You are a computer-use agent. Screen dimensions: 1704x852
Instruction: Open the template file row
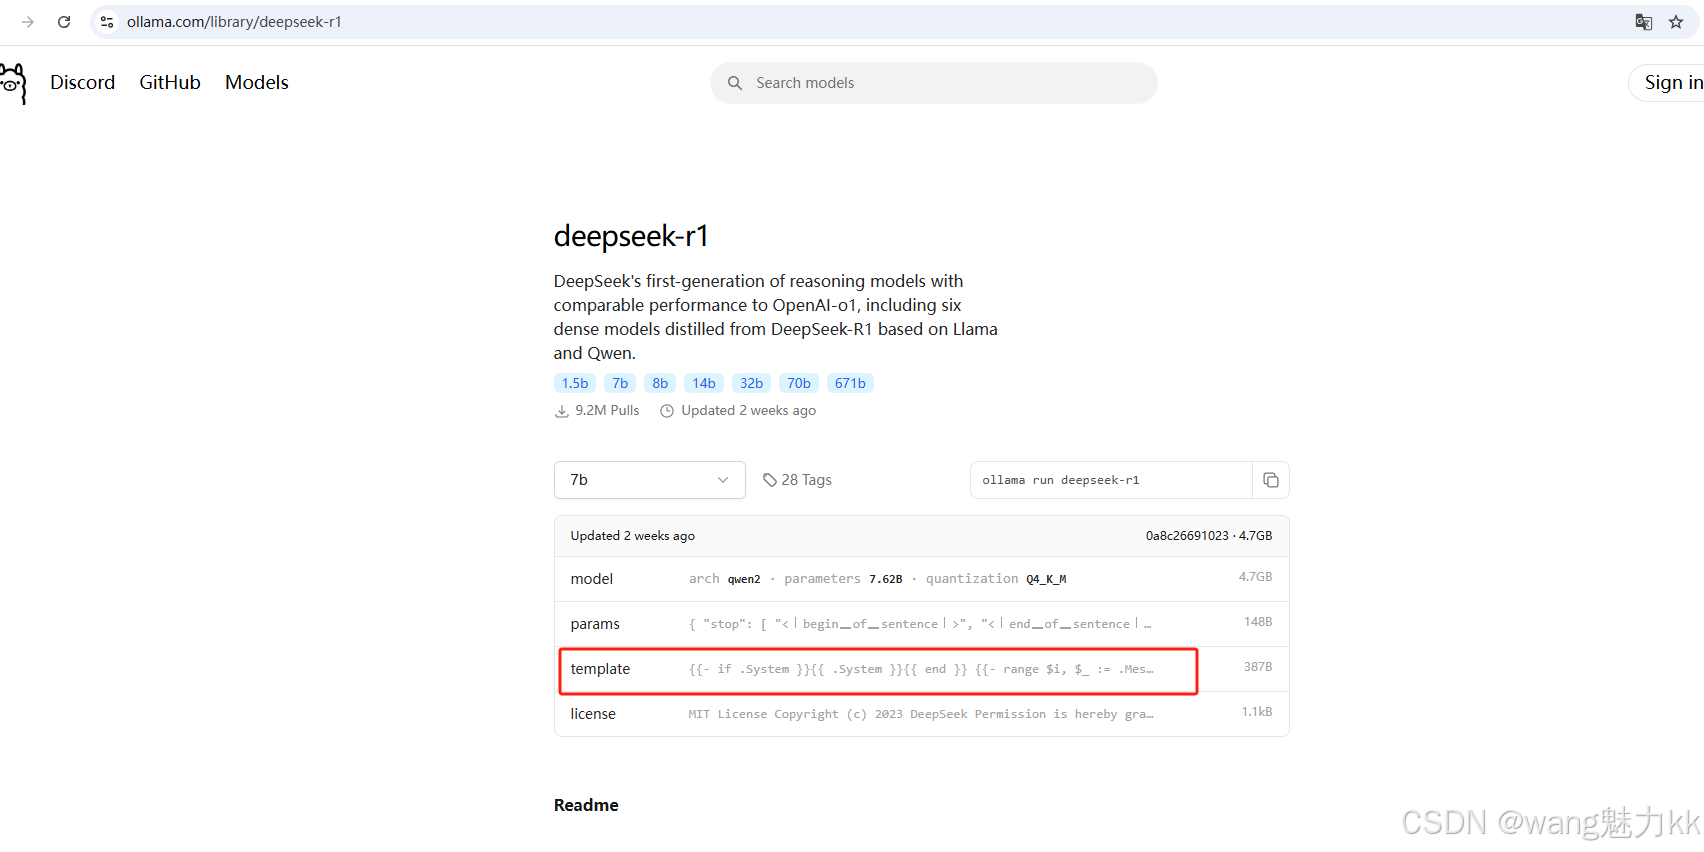[922, 669]
